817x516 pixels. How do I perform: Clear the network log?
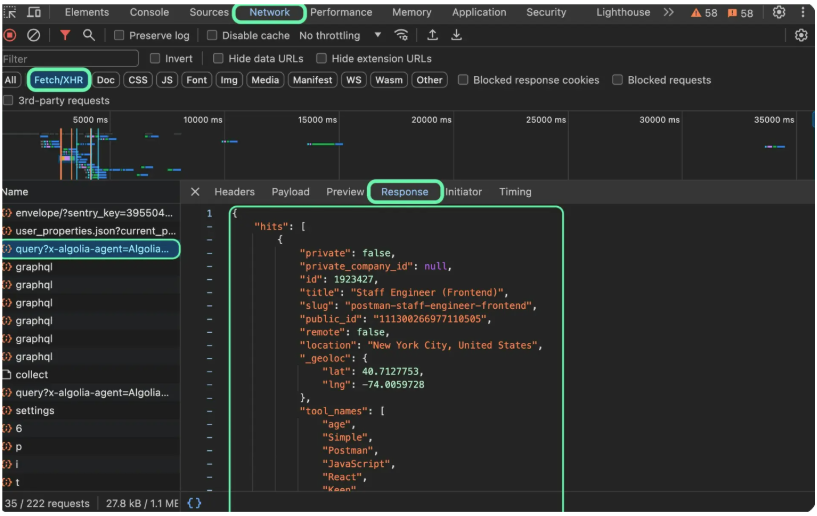[33, 35]
